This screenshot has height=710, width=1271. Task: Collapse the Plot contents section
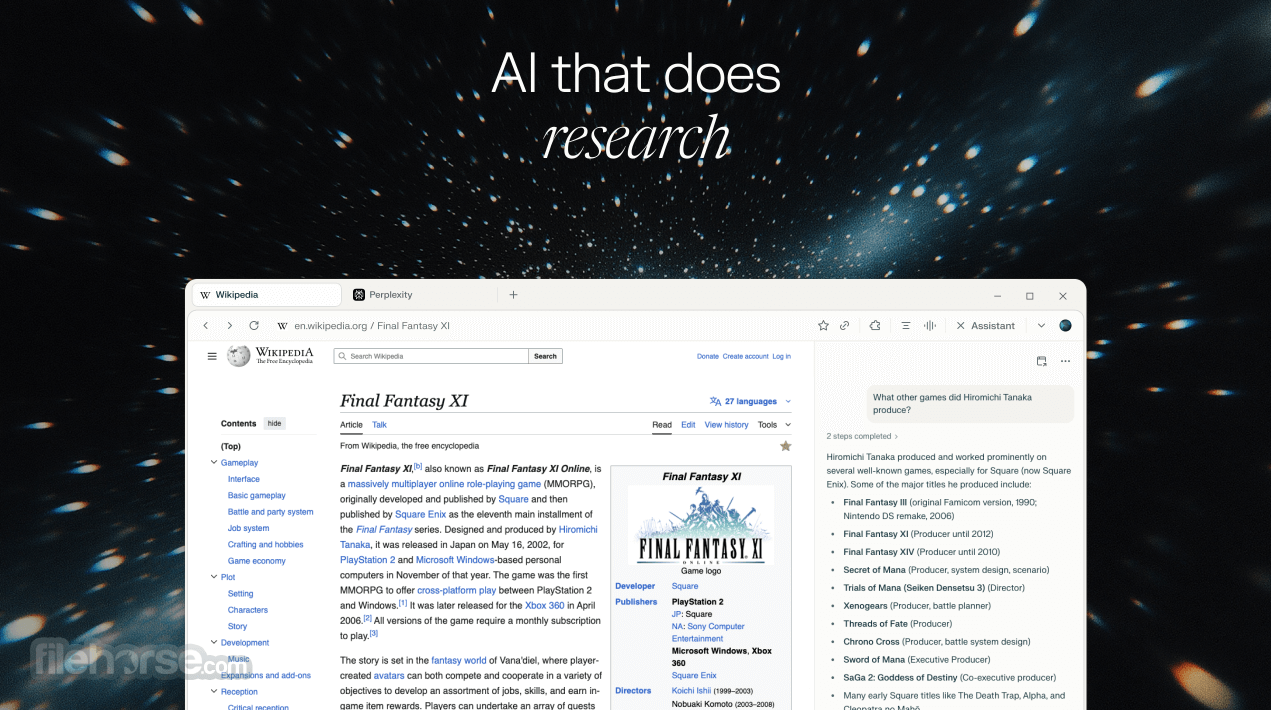click(x=214, y=577)
